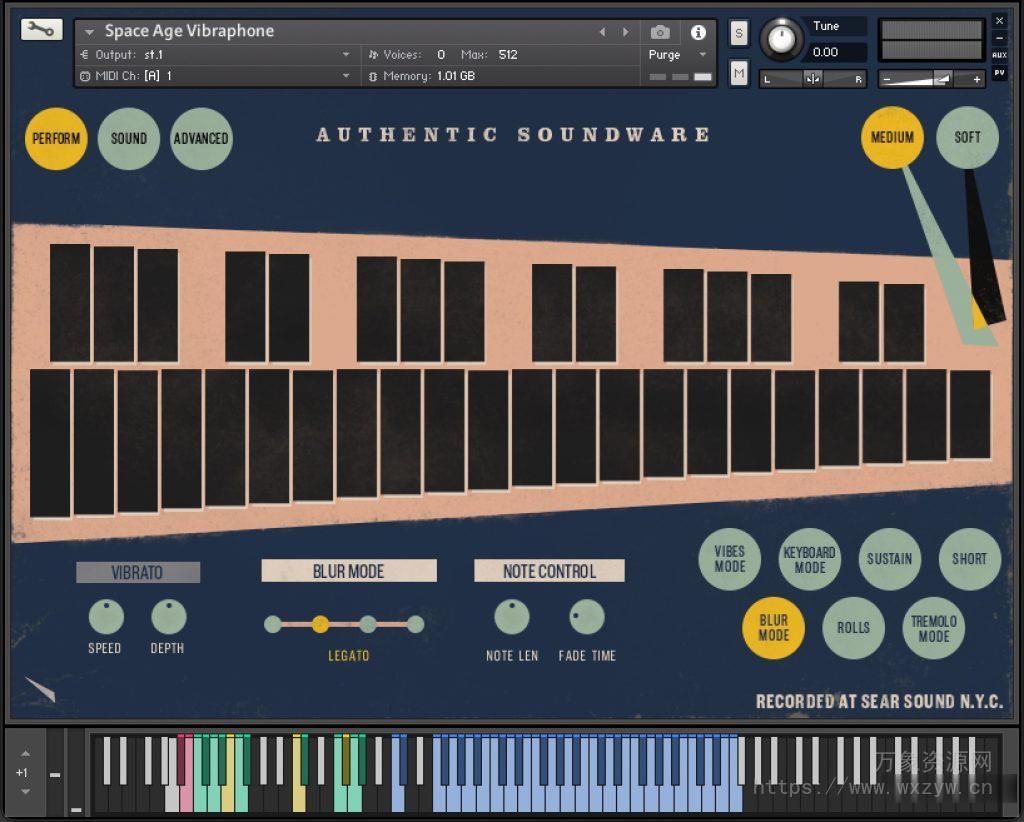Screen dimensions: 1024x822
Task: Enable SUSTAIN mode
Action: click(x=890, y=560)
